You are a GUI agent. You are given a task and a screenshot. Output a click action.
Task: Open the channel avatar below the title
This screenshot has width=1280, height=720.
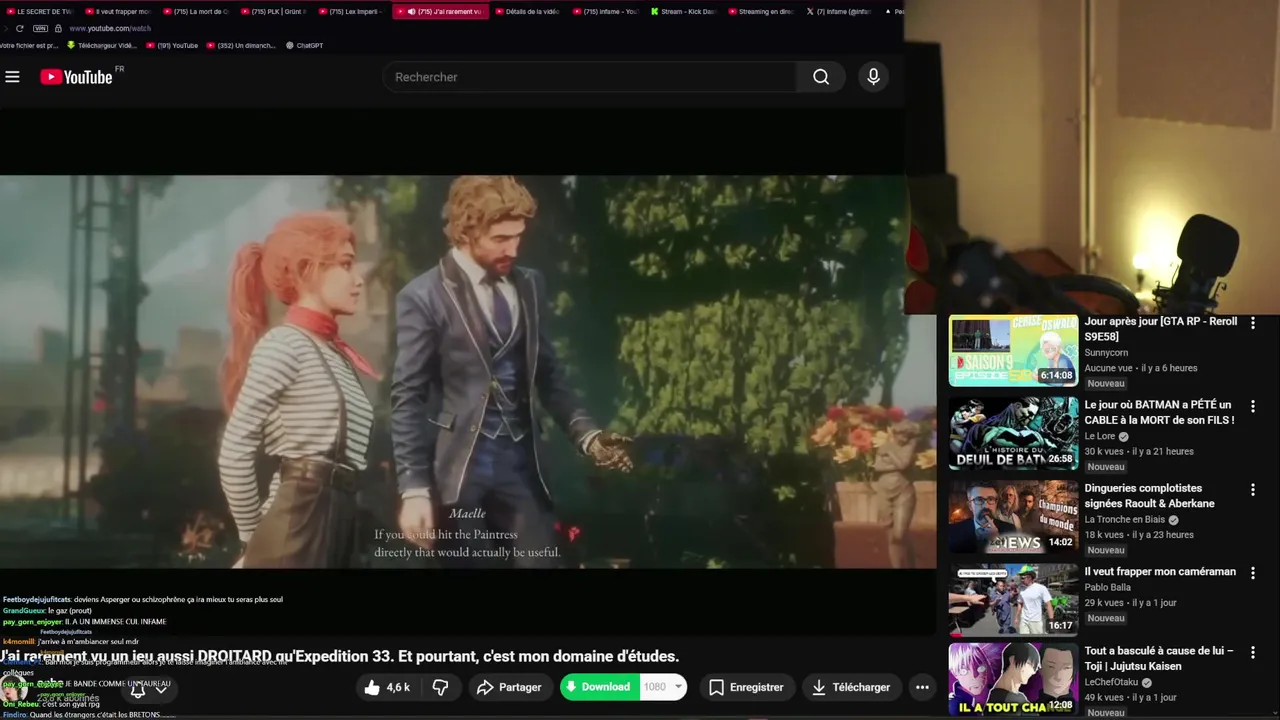click(x=14, y=689)
